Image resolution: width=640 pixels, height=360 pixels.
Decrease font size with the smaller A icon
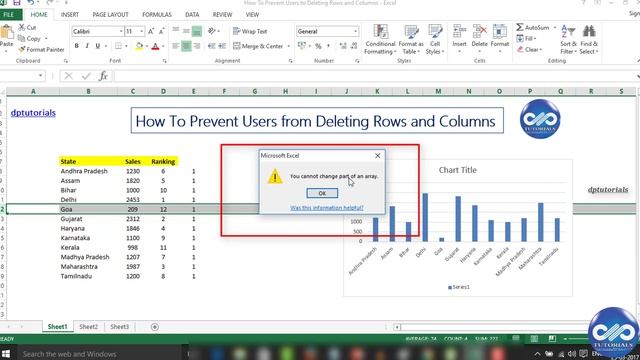(x=162, y=31)
